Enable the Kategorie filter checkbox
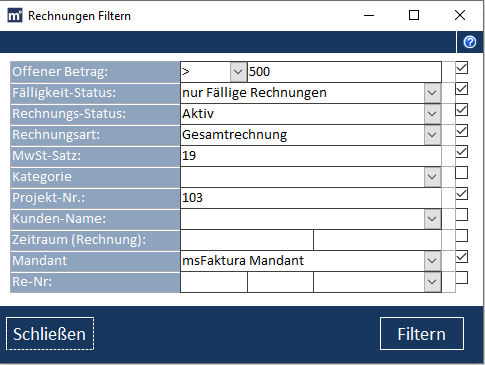 [462, 173]
